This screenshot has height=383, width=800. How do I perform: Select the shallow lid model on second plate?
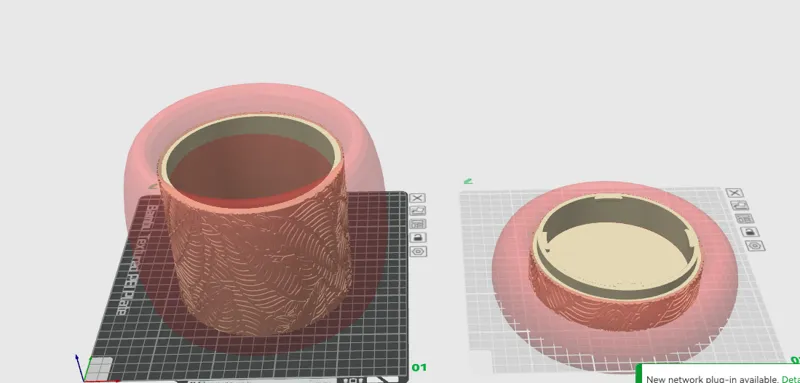(615, 263)
